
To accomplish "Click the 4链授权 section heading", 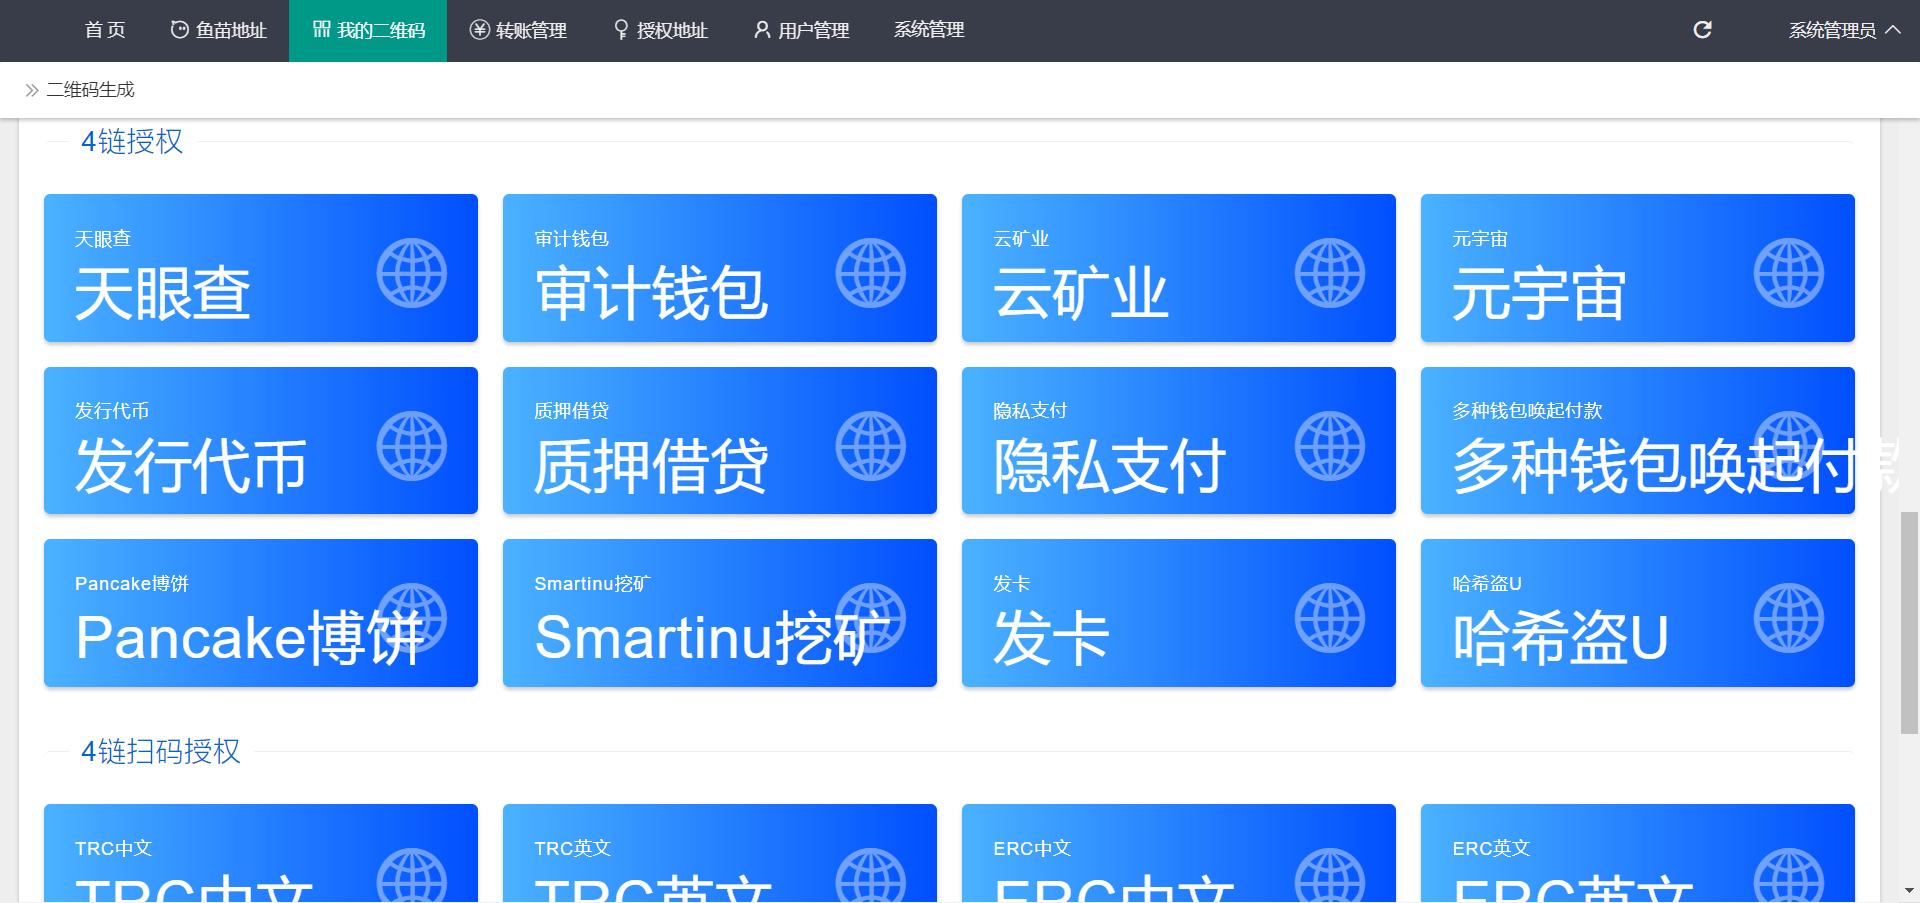I will (132, 142).
